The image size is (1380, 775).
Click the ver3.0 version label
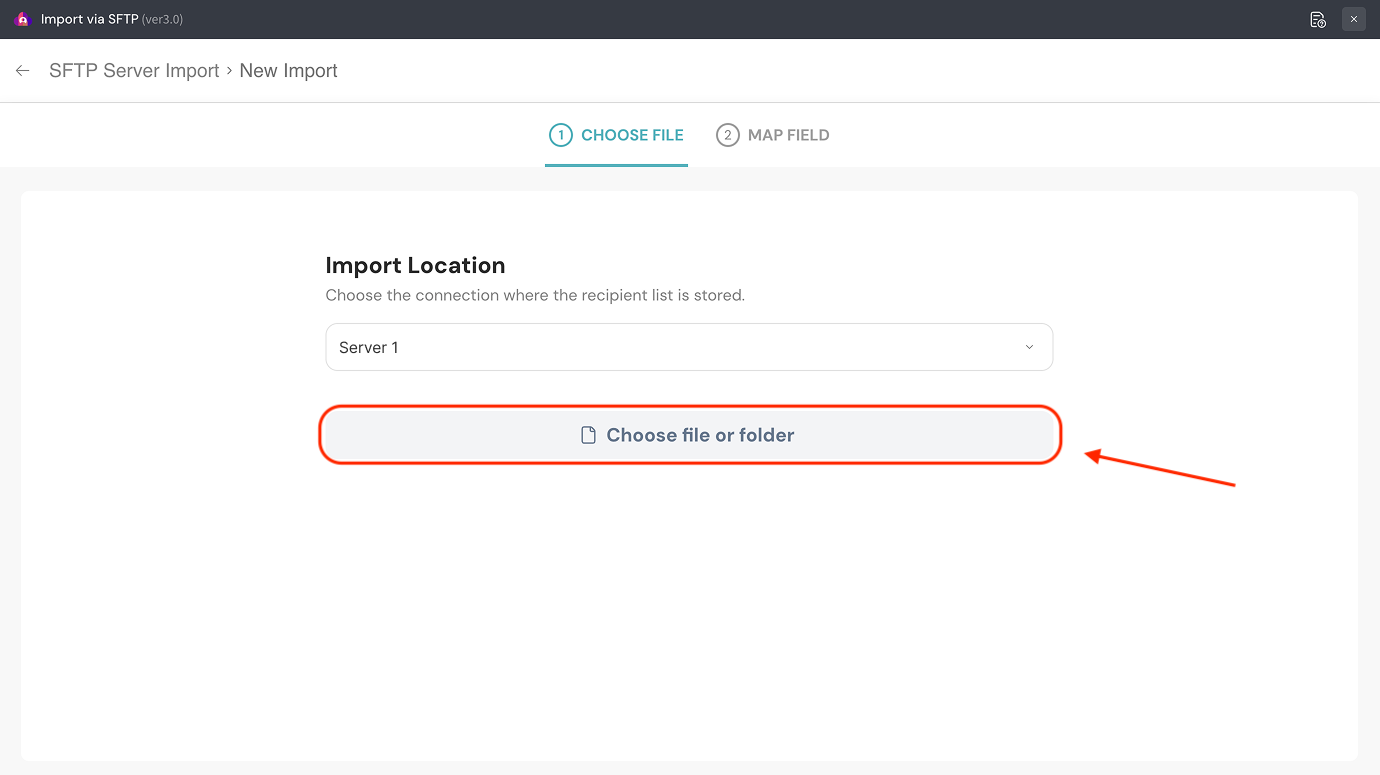point(162,19)
